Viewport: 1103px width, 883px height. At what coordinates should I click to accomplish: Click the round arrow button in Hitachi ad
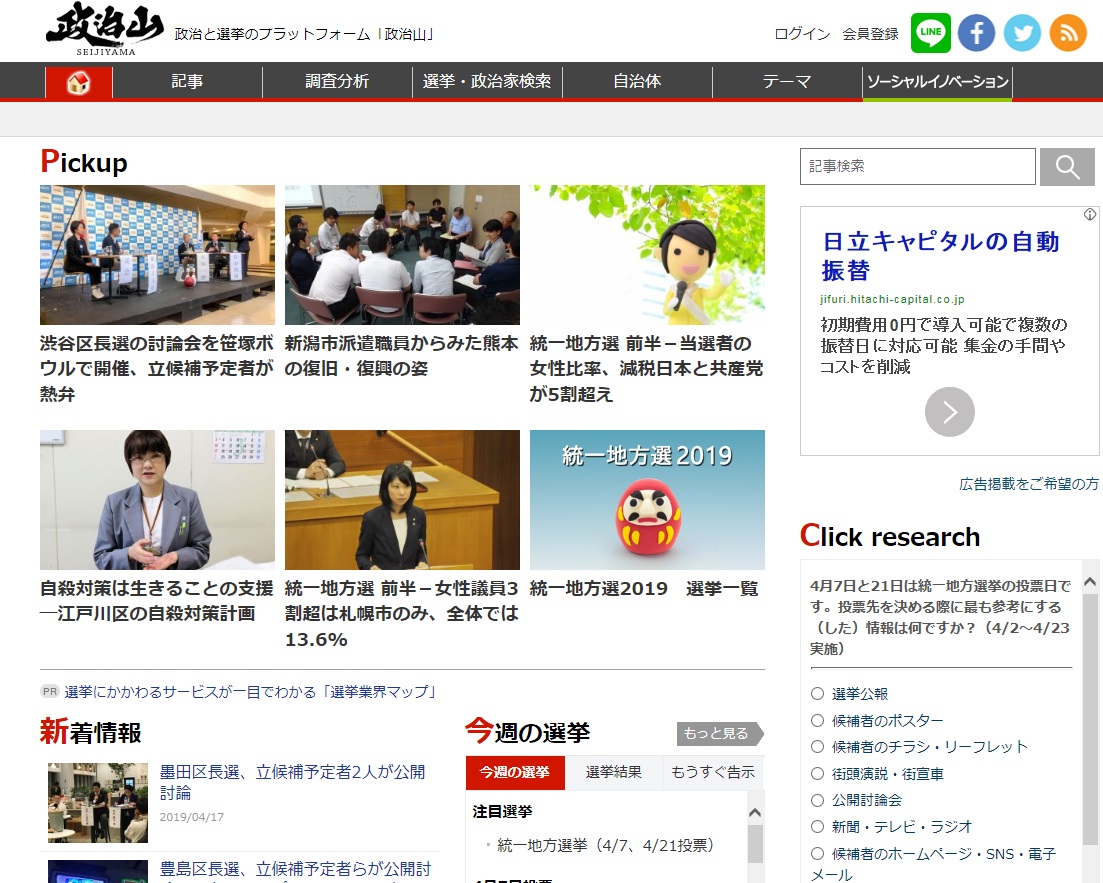click(949, 412)
